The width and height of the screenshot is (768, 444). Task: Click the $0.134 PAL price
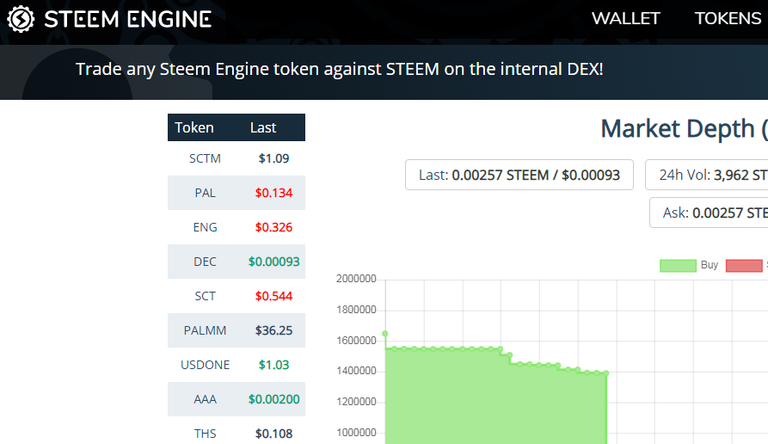point(274,193)
